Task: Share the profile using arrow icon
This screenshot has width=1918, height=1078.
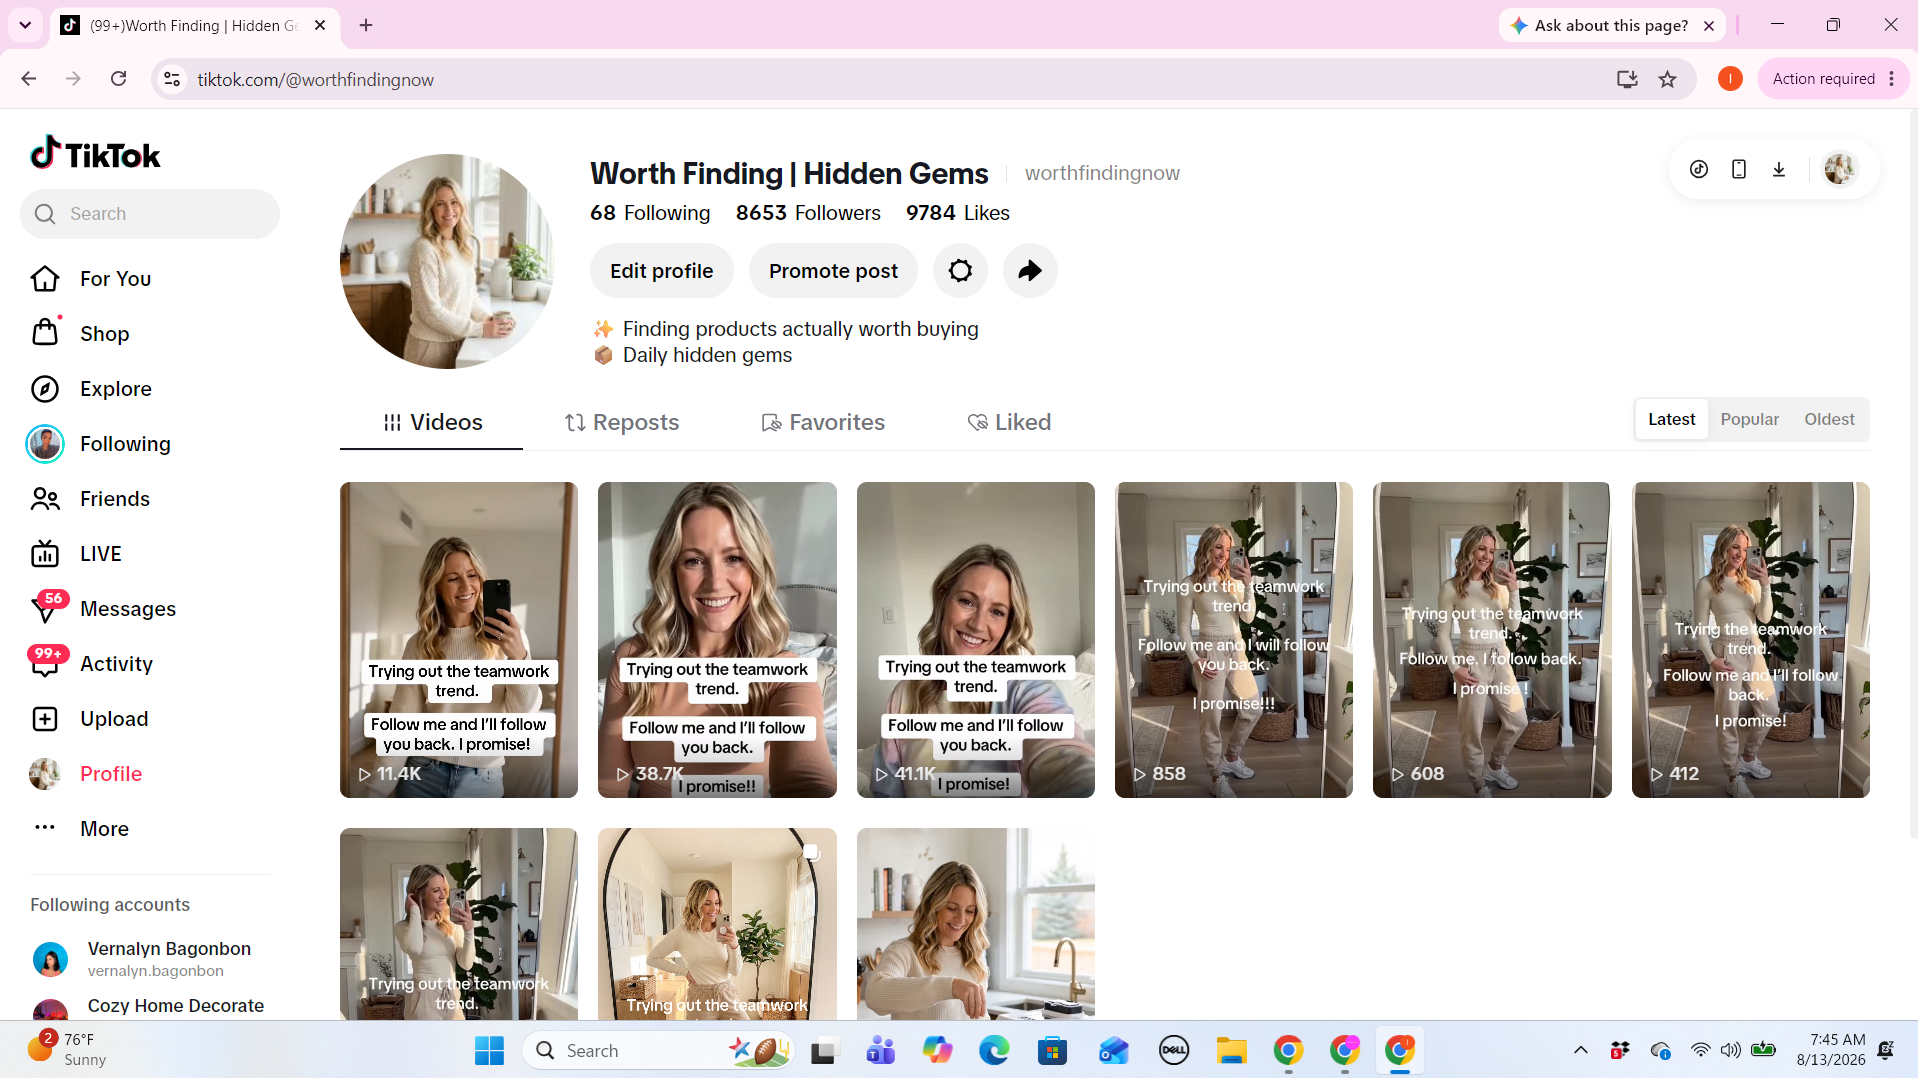Action: [x=1030, y=271]
